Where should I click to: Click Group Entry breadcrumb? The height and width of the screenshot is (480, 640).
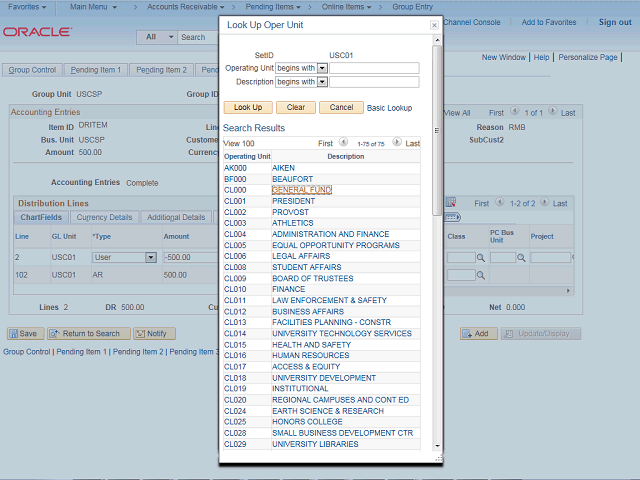click(412, 7)
